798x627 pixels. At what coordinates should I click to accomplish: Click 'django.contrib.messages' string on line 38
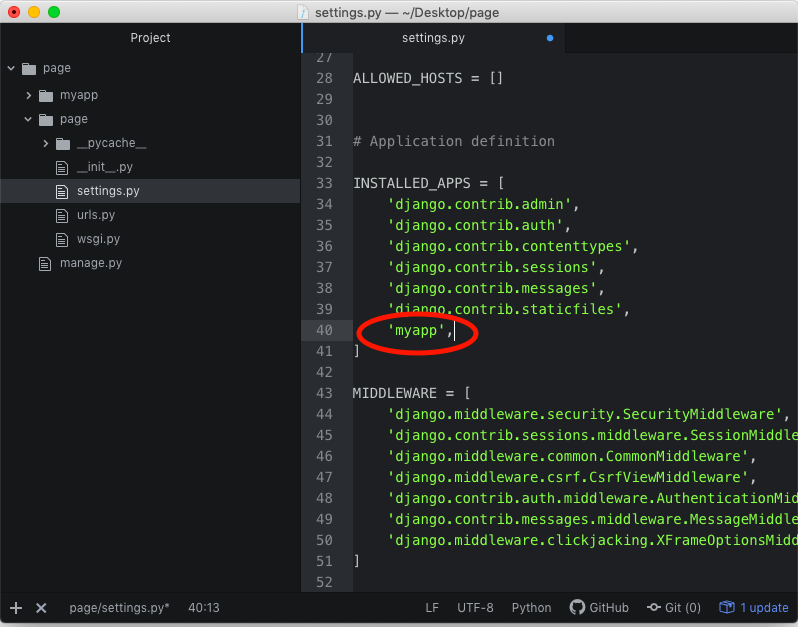click(492, 289)
